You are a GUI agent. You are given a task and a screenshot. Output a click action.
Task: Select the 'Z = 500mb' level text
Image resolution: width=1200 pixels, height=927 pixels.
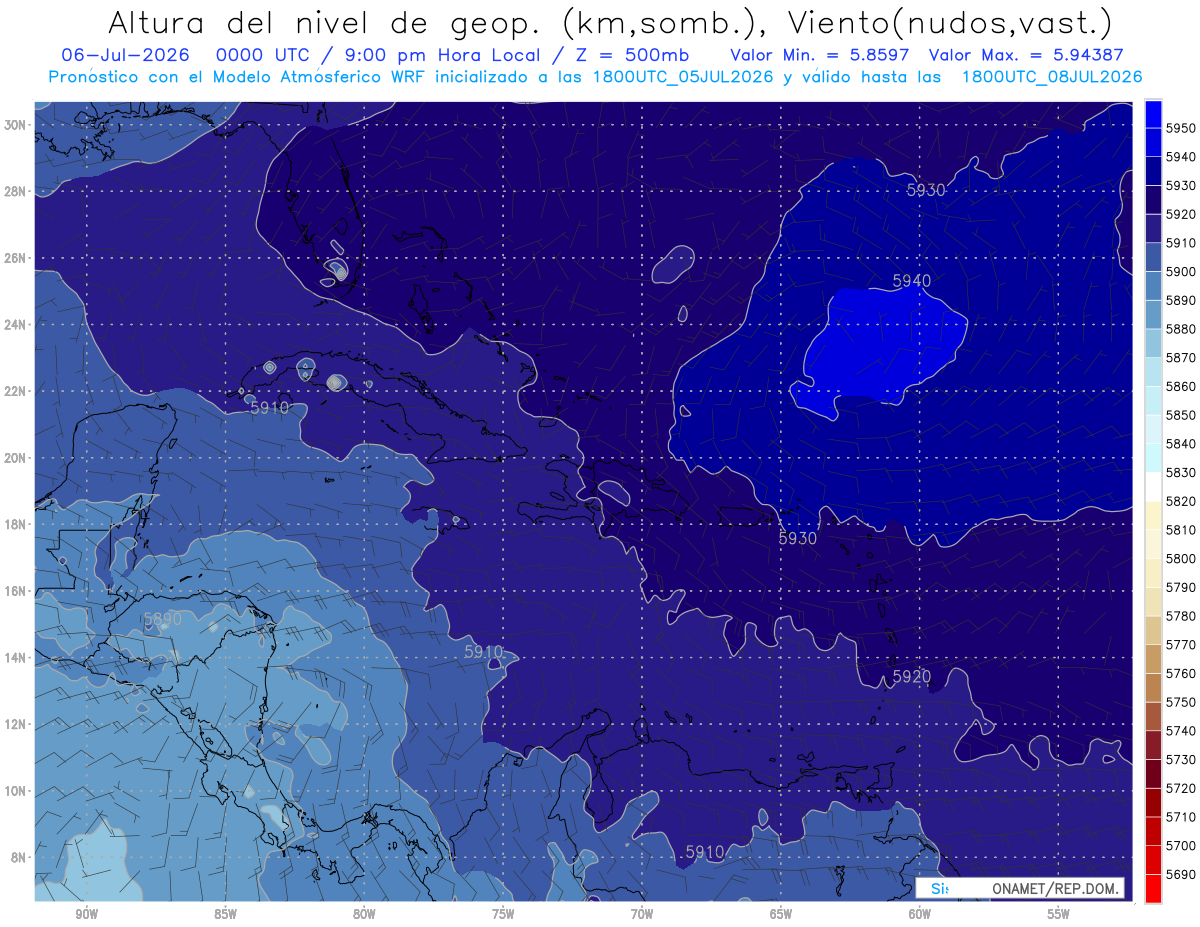633,55
